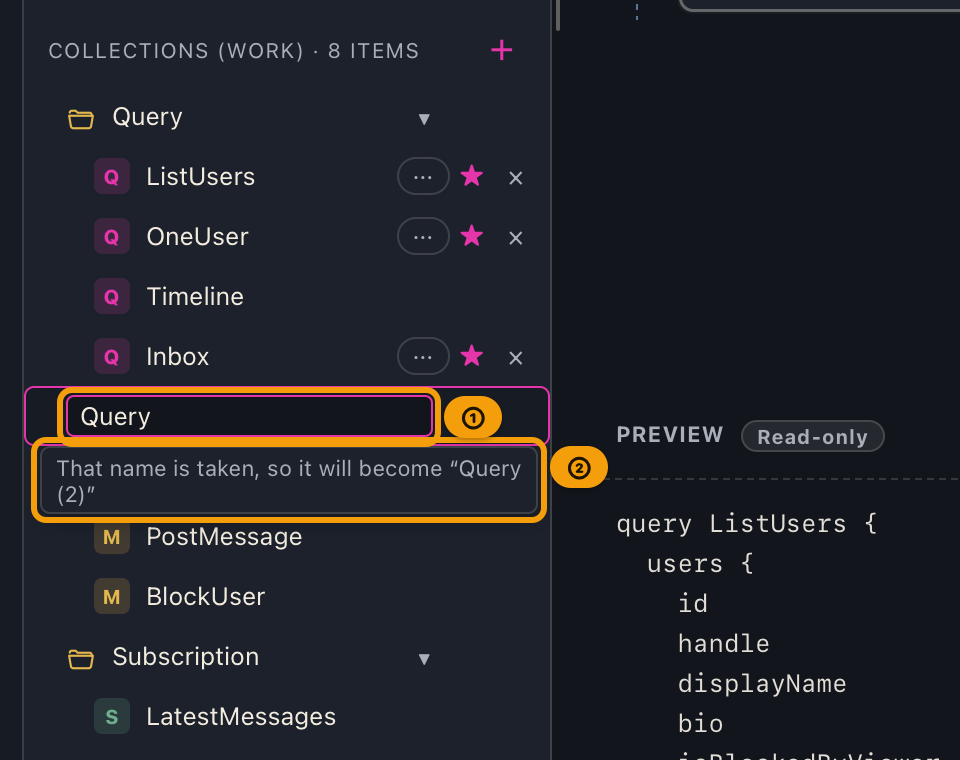Viewport: 960px width, 760px height.
Task: Click the Q badge beside Timeline
Action: coord(111,296)
